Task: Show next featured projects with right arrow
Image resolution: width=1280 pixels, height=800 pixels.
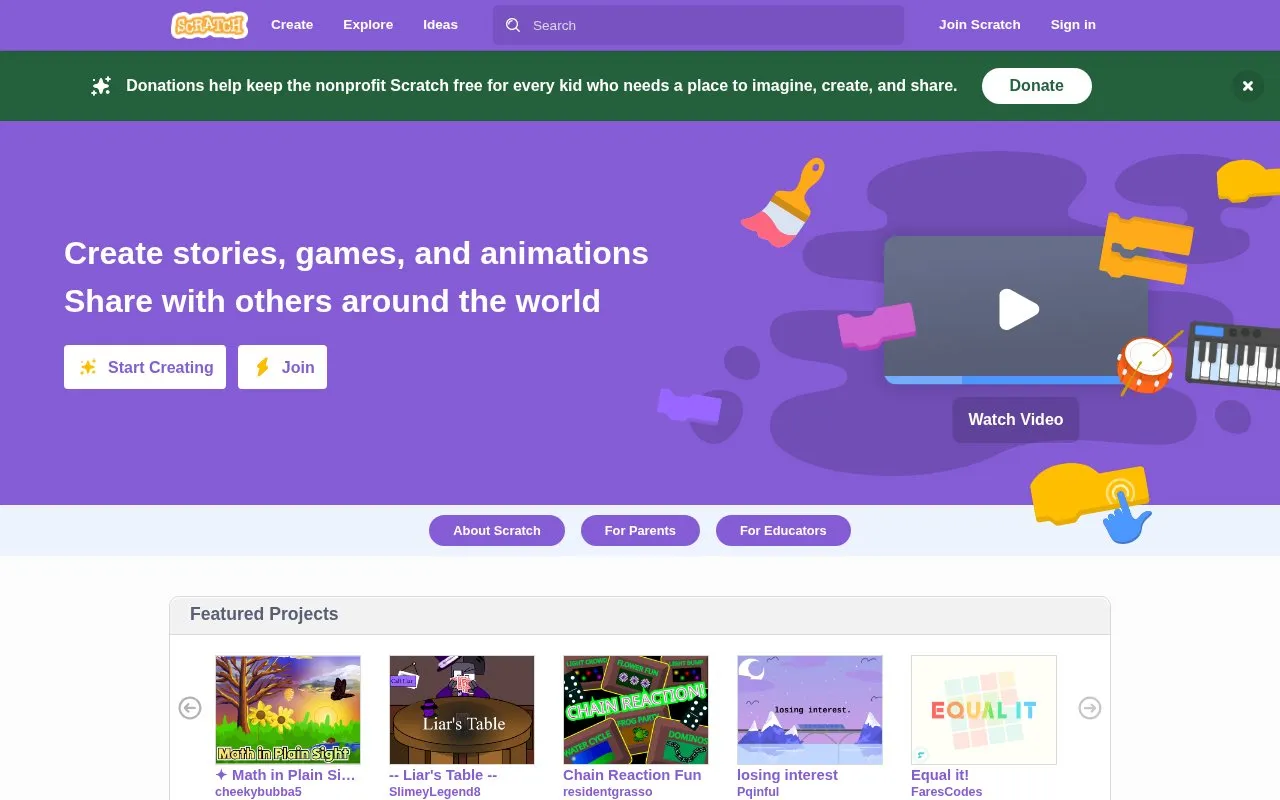Action: pyautogui.click(x=1090, y=708)
